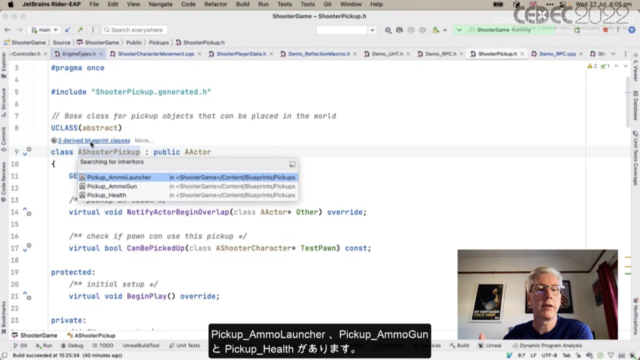Open the Git tool window at the bottom
The width and height of the screenshot is (640, 360).
pos(20,345)
